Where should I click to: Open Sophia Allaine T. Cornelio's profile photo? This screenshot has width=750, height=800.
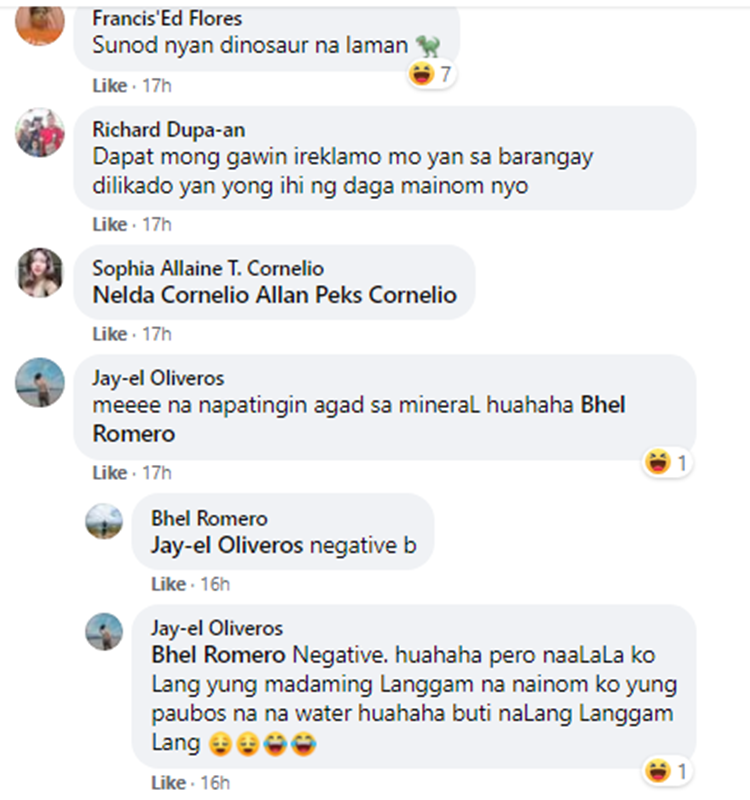(40, 272)
